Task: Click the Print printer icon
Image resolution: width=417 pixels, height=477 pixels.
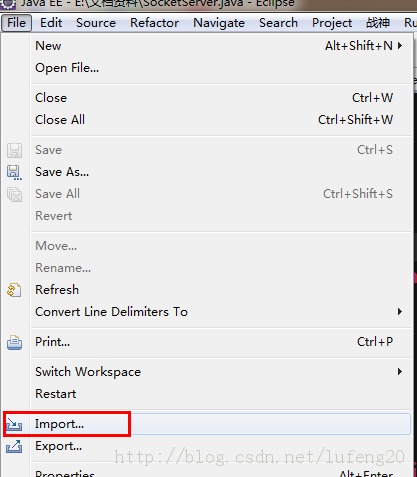Action: coord(14,342)
